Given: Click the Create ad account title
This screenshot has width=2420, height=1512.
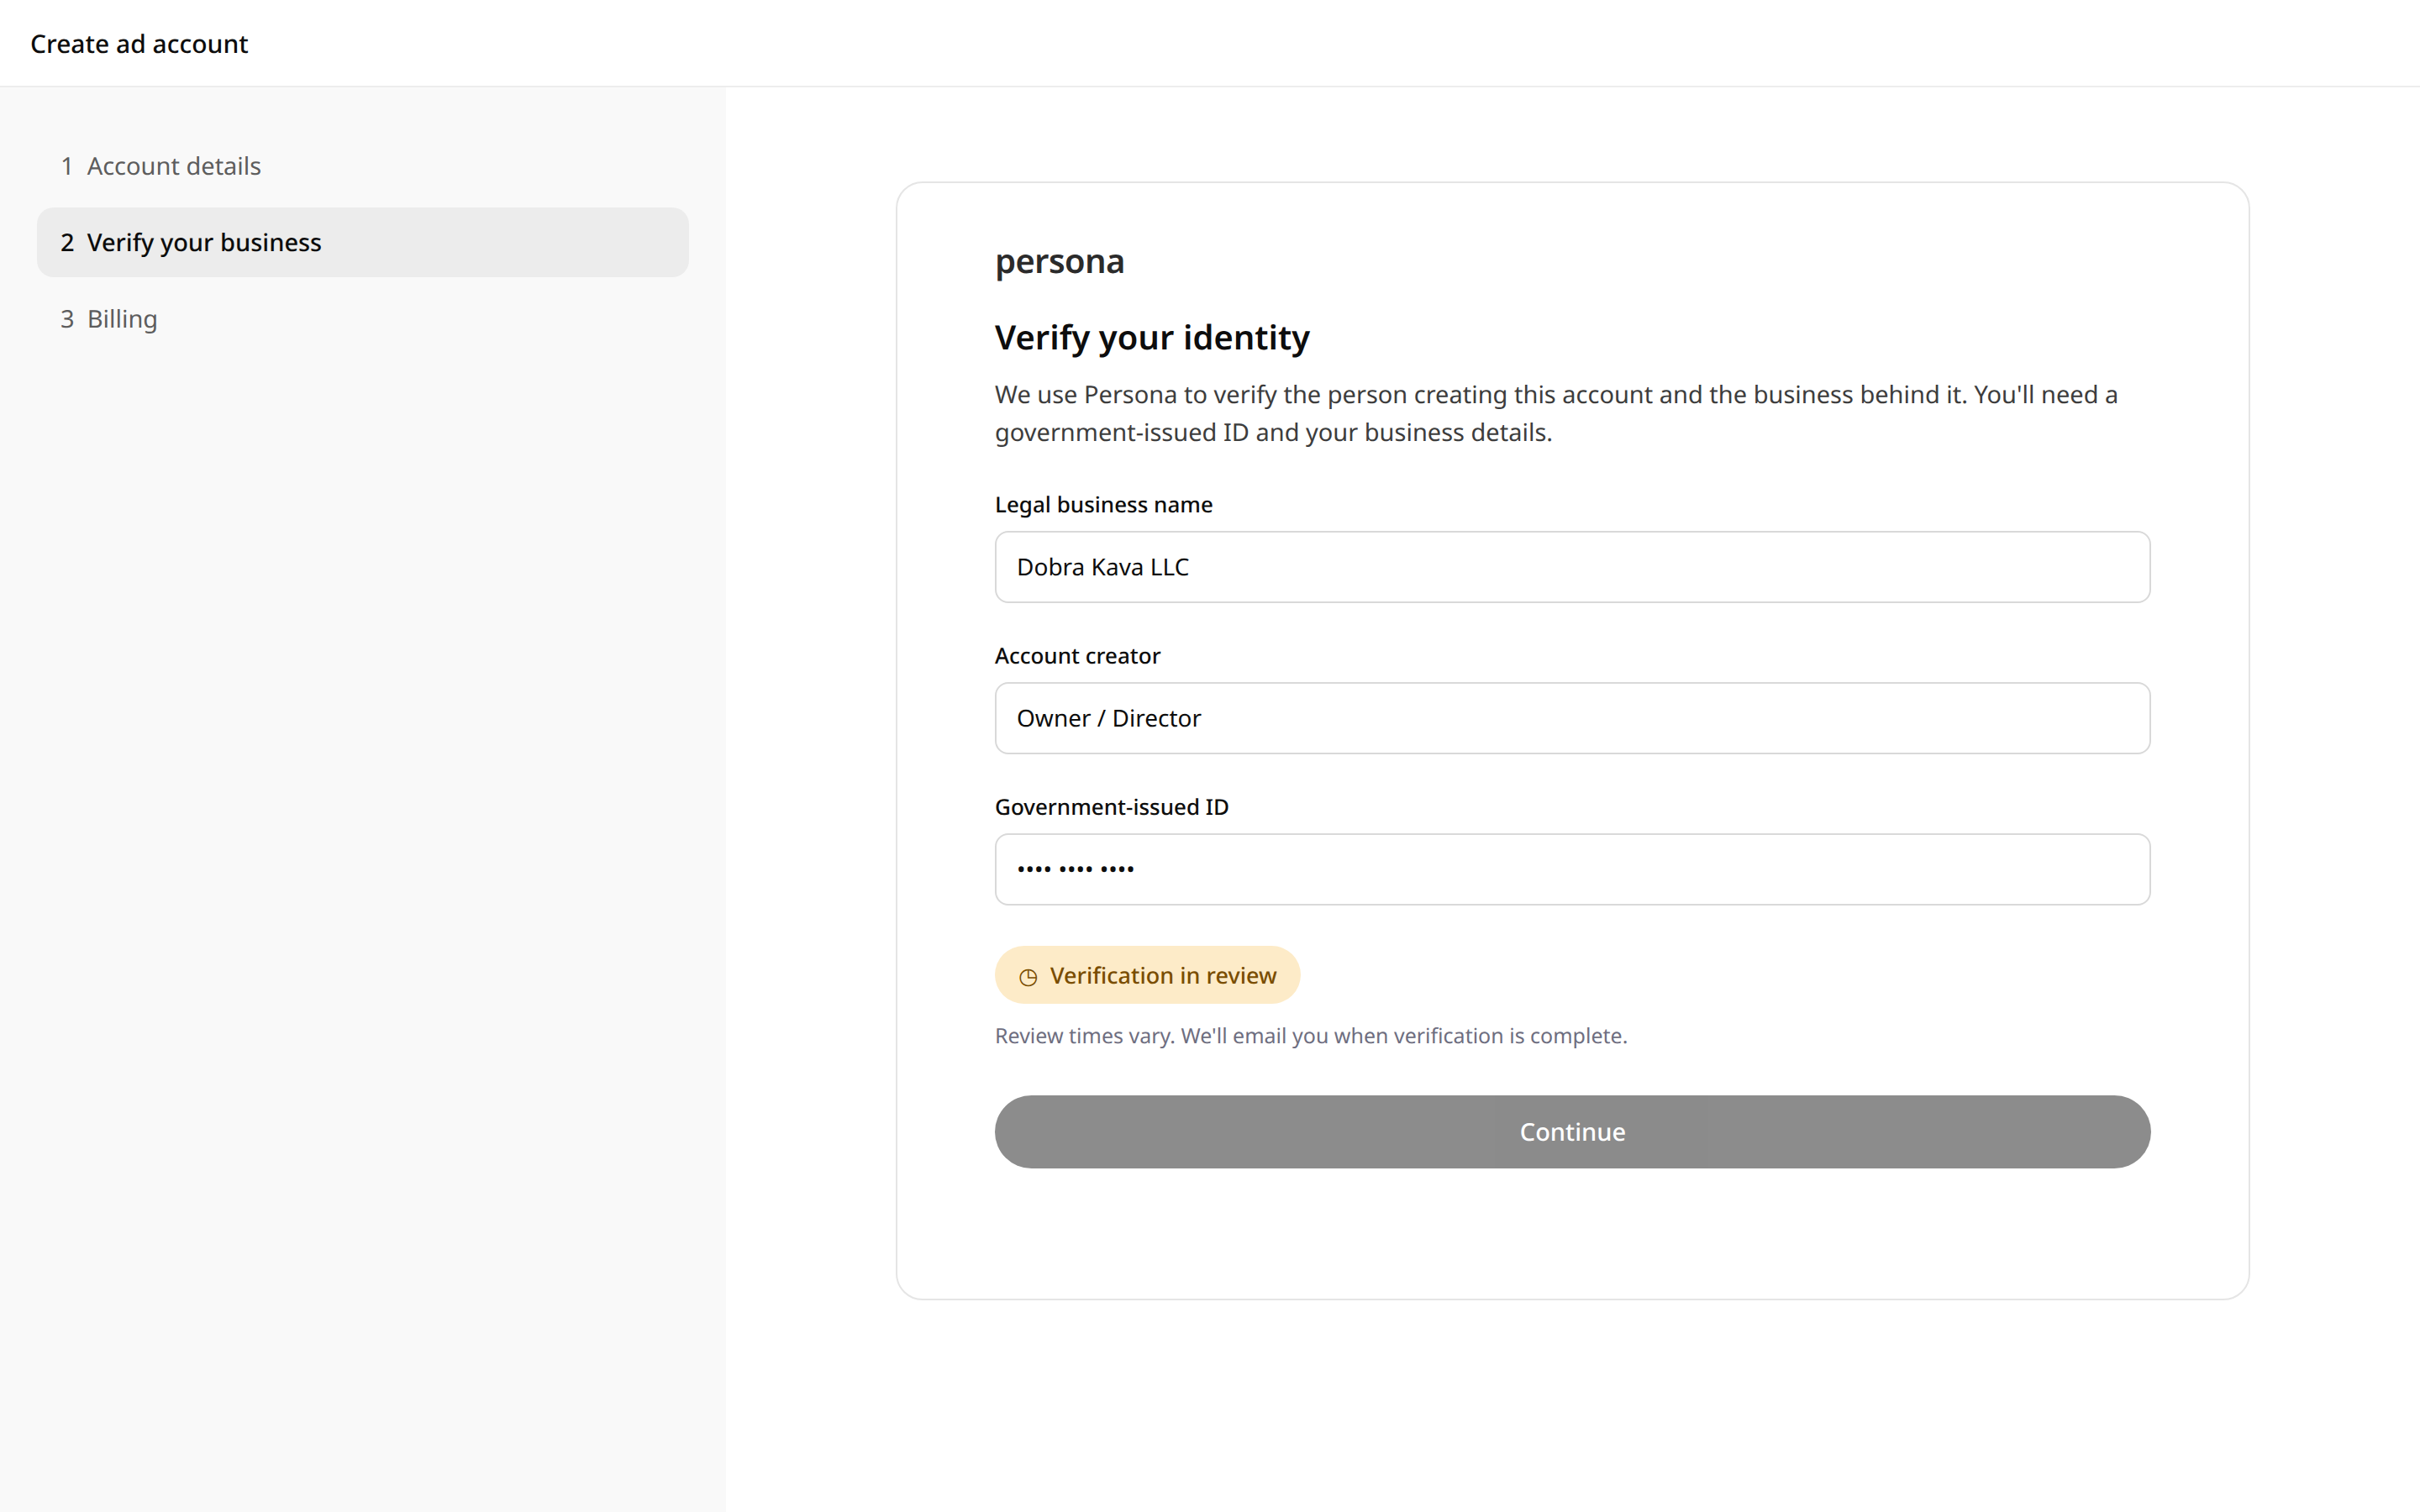Looking at the screenshot, I should pos(139,44).
